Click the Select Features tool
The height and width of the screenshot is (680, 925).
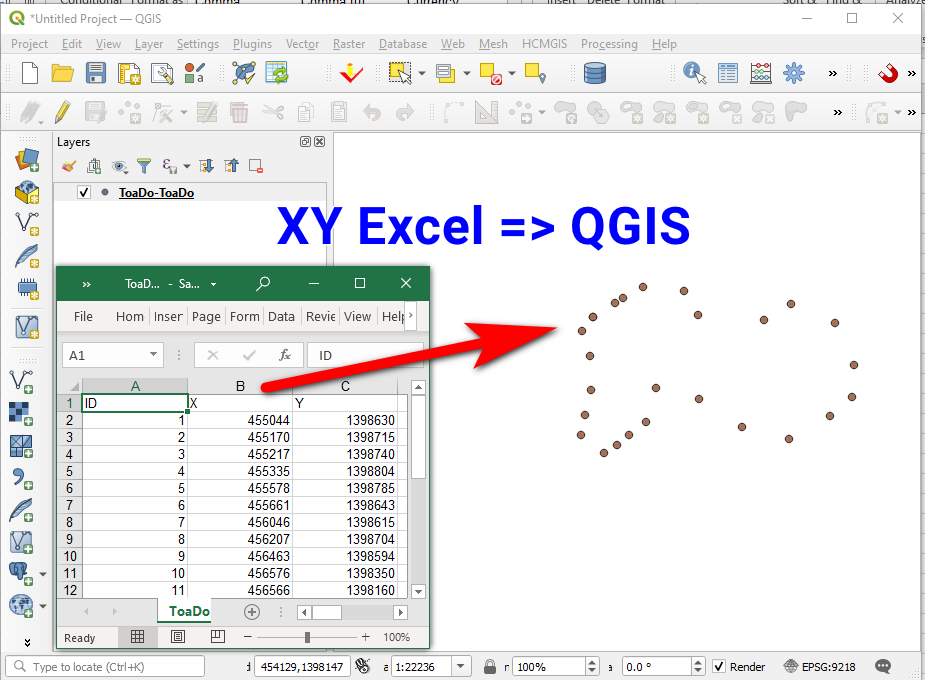pos(400,73)
